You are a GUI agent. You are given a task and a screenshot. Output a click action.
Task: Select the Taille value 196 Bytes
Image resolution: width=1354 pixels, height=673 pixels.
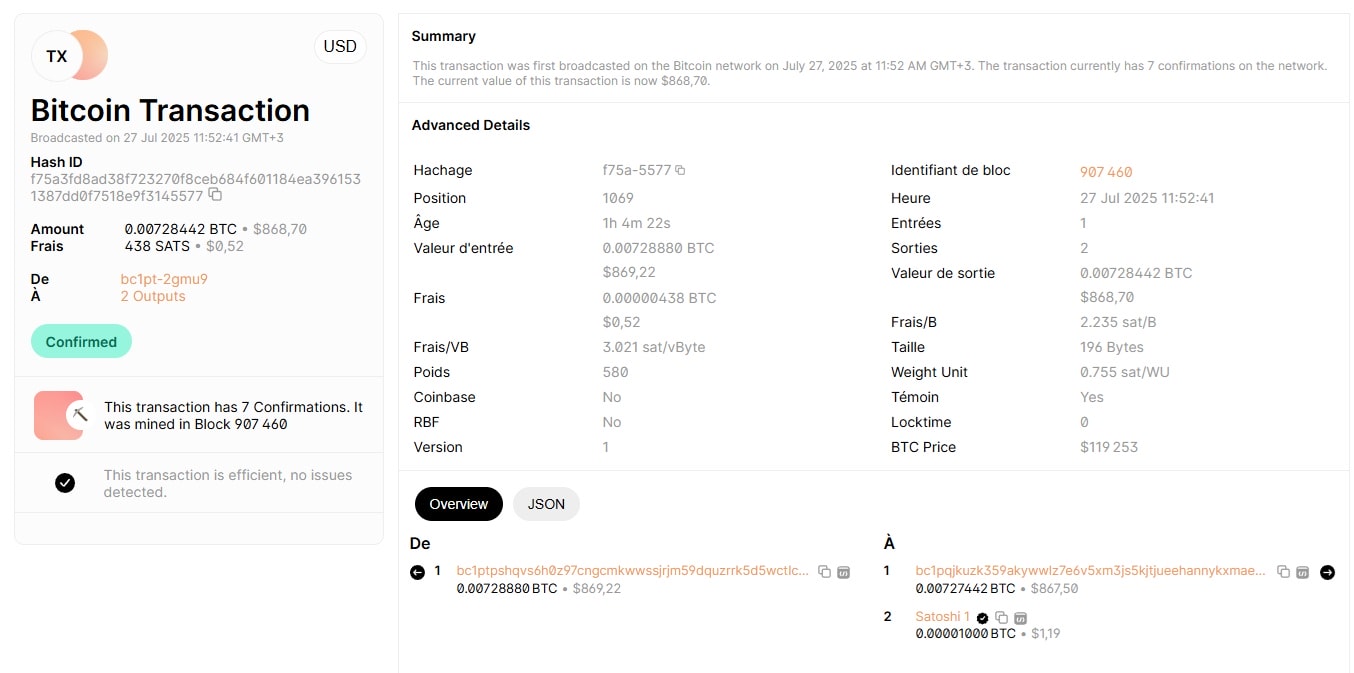pos(1112,347)
